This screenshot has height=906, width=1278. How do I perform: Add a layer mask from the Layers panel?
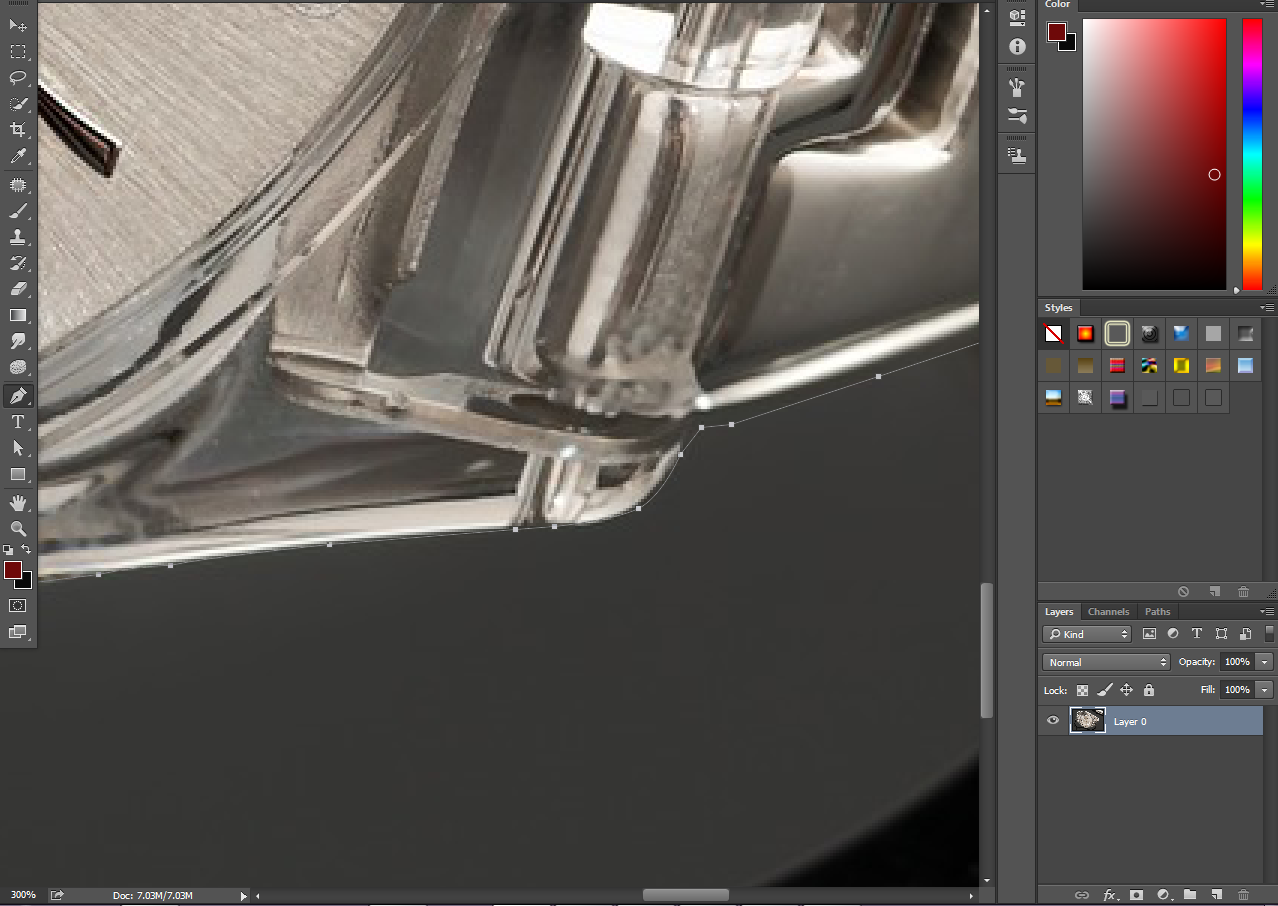tap(1135, 895)
